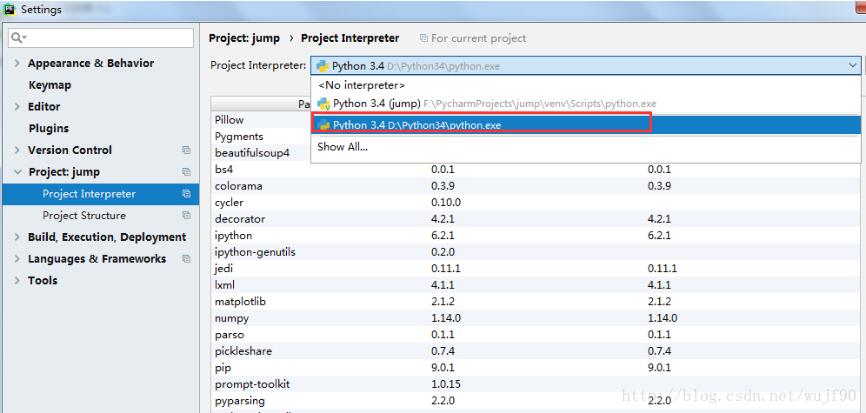Select the pip package row
Screen dimensions: 866x413
pos(535,368)
